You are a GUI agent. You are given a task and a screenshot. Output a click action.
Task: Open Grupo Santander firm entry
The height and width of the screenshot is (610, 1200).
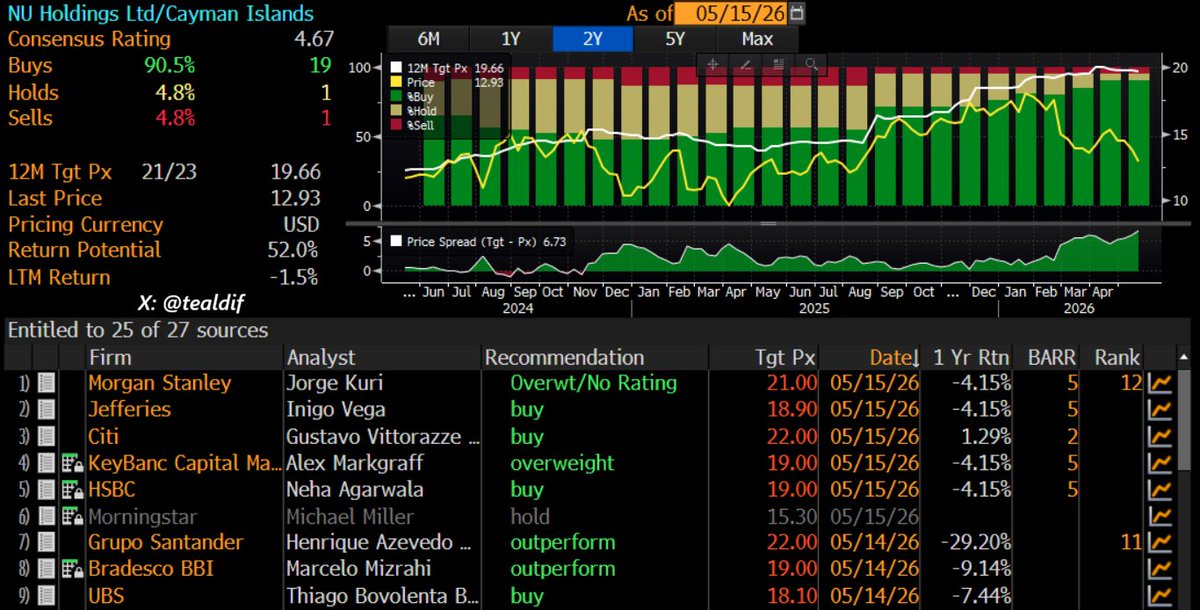[x=165, y=543]
